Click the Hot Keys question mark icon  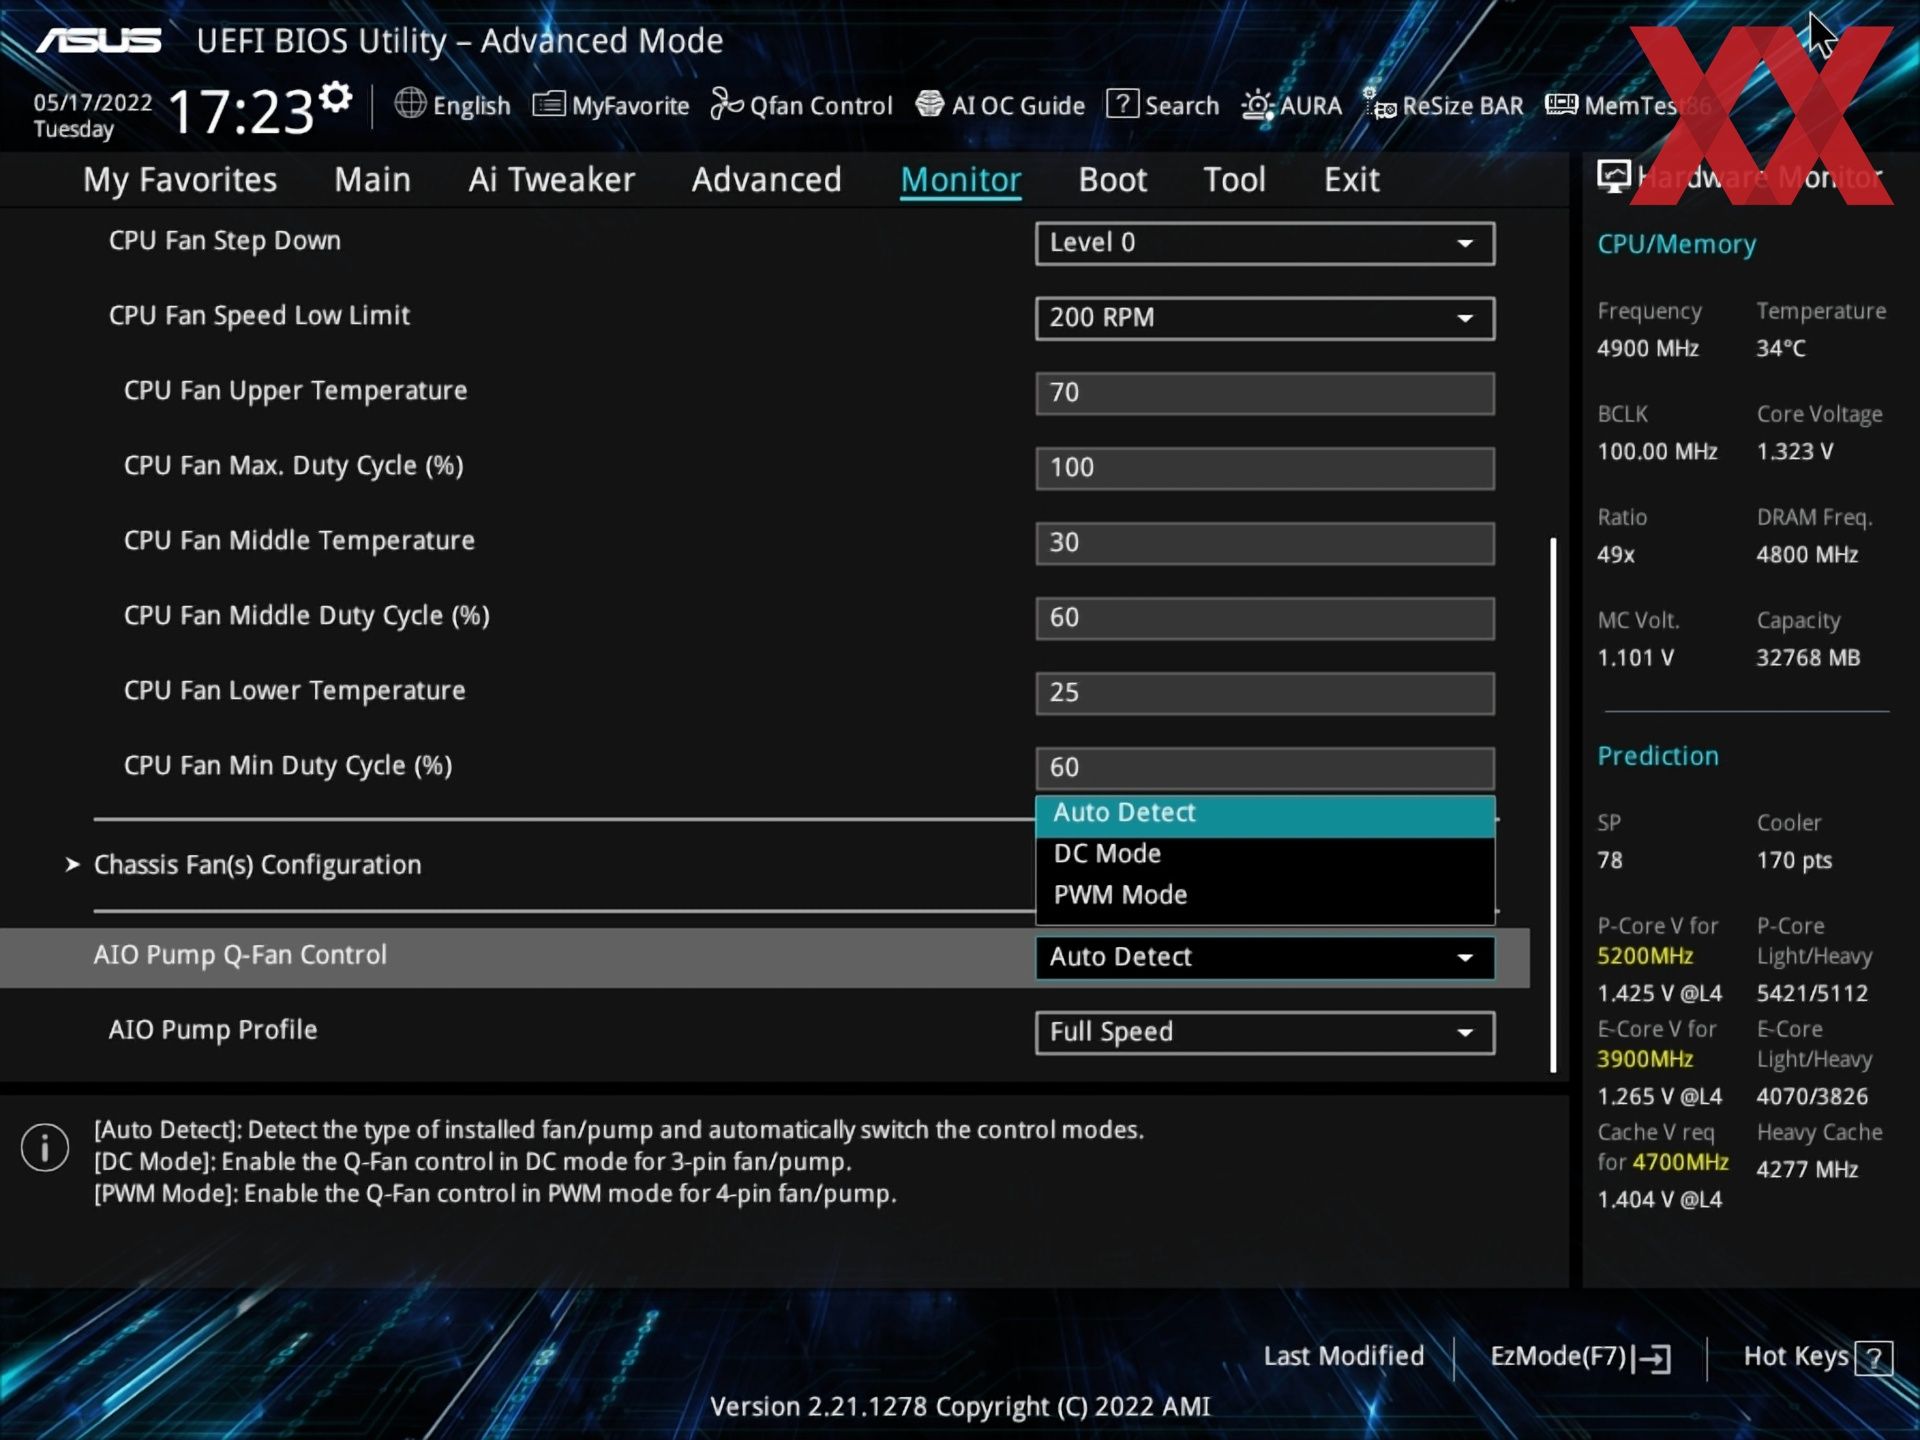click(1873, 1358)
